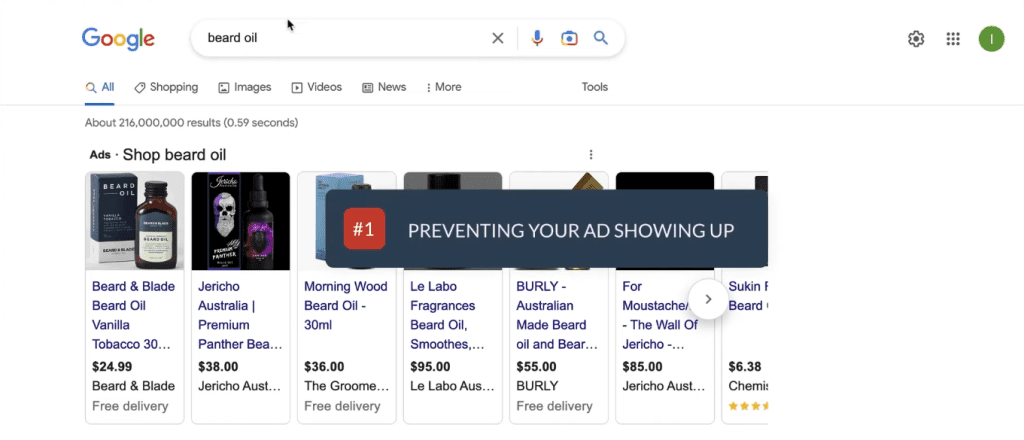Open search by image camera icon
This screenshot has height=440, width=1024.
click(x=569, y=39)
